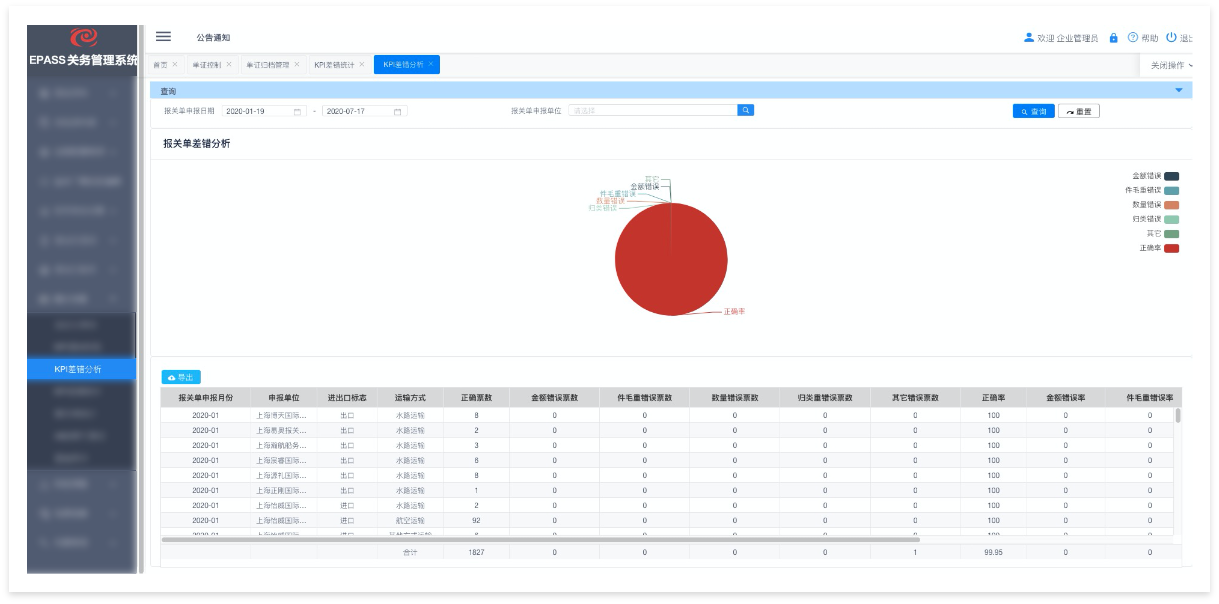Click the 退出 power icon to log out
1219x604 pixels.
[x=1171, y=38]
